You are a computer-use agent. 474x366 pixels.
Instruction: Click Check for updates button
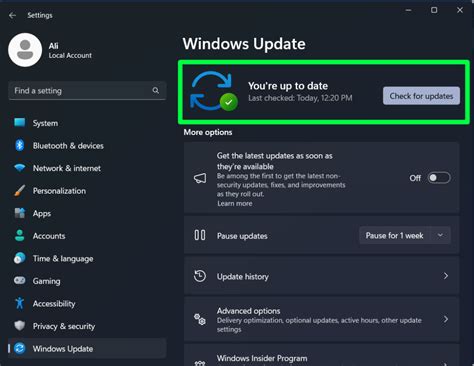[x=421, y=96]
